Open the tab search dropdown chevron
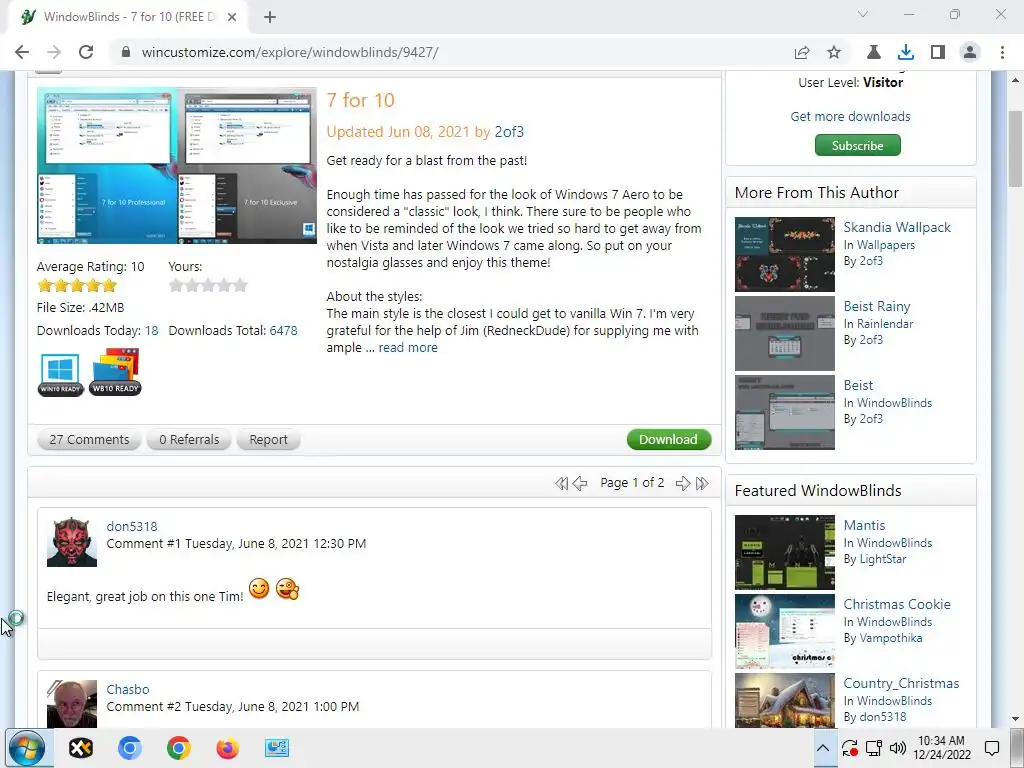Screen dimensions: 1024x768 863,14
